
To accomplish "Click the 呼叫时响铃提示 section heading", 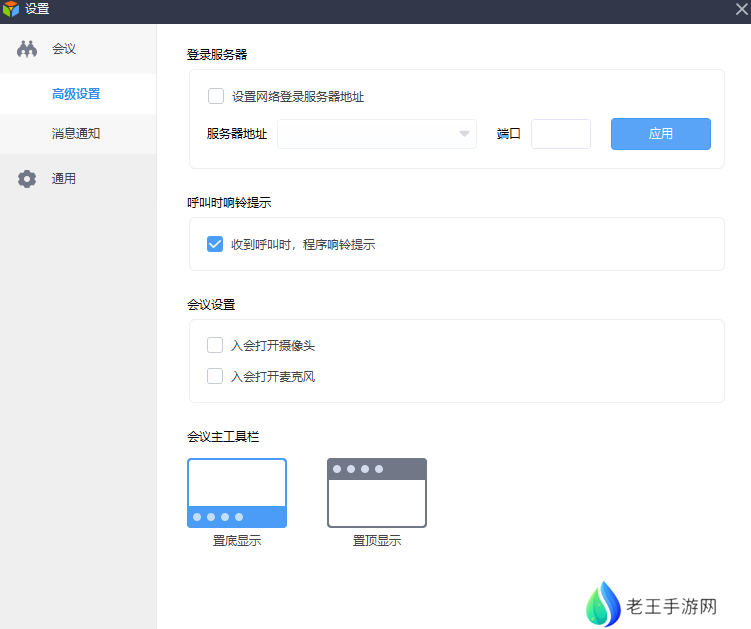I will [x=229, y=203].
